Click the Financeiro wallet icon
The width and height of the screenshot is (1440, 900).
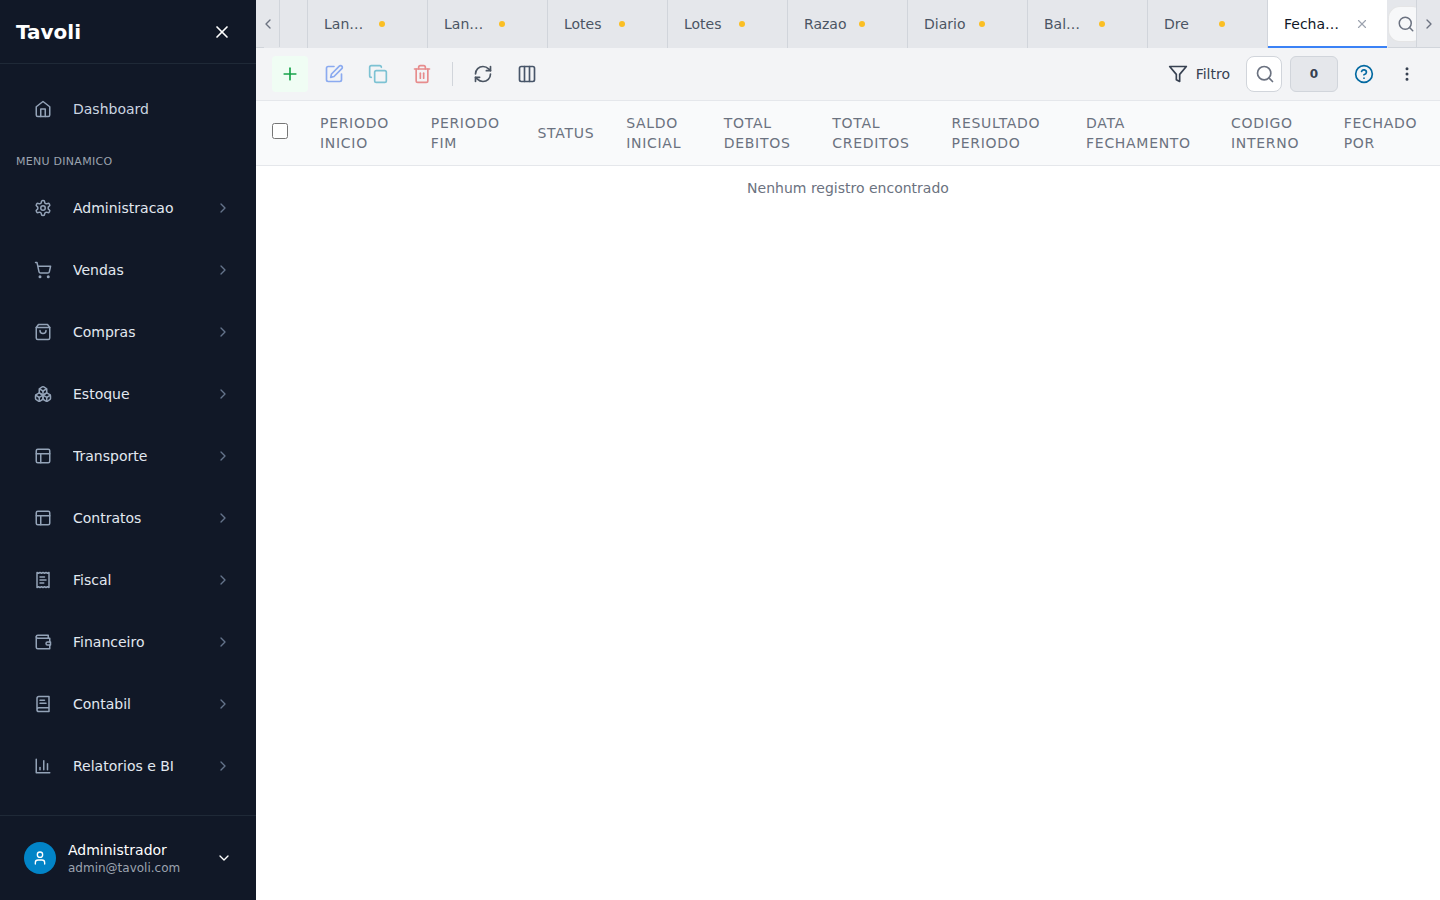(43, 642)
